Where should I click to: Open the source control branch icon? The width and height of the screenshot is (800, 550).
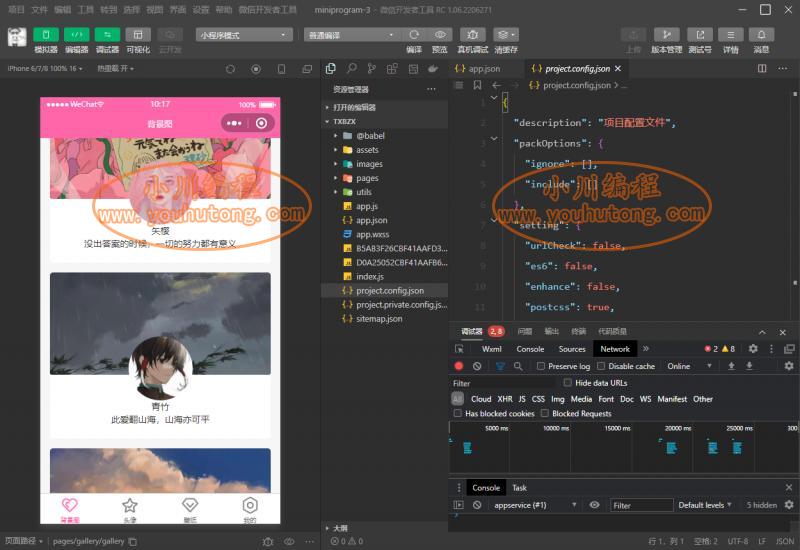click(x=371, y=69)
